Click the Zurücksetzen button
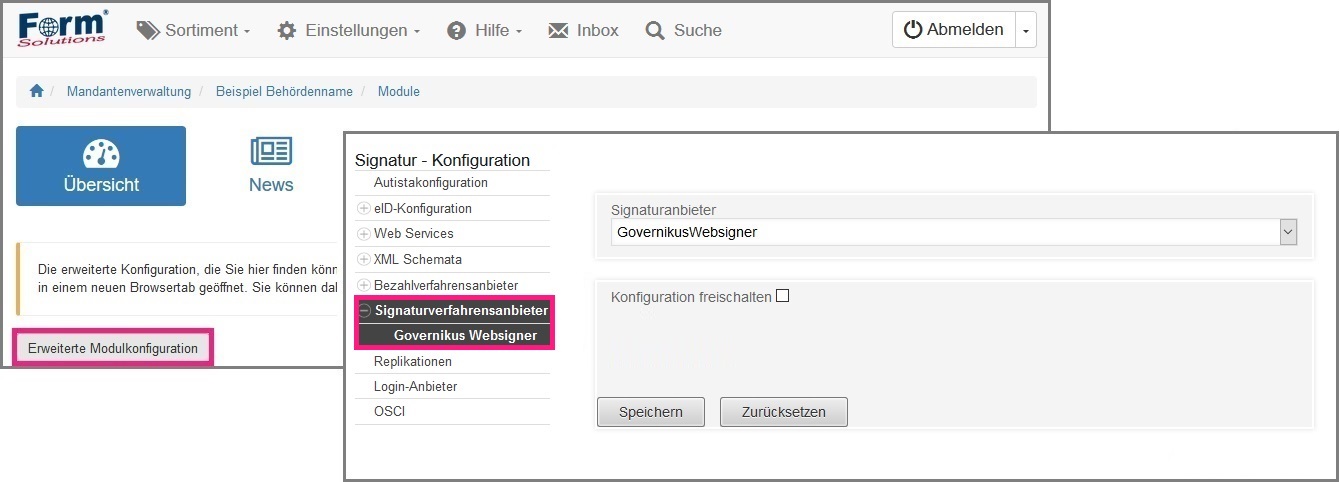The width and height of the screenshot is (1340, 482). (783, 412)
